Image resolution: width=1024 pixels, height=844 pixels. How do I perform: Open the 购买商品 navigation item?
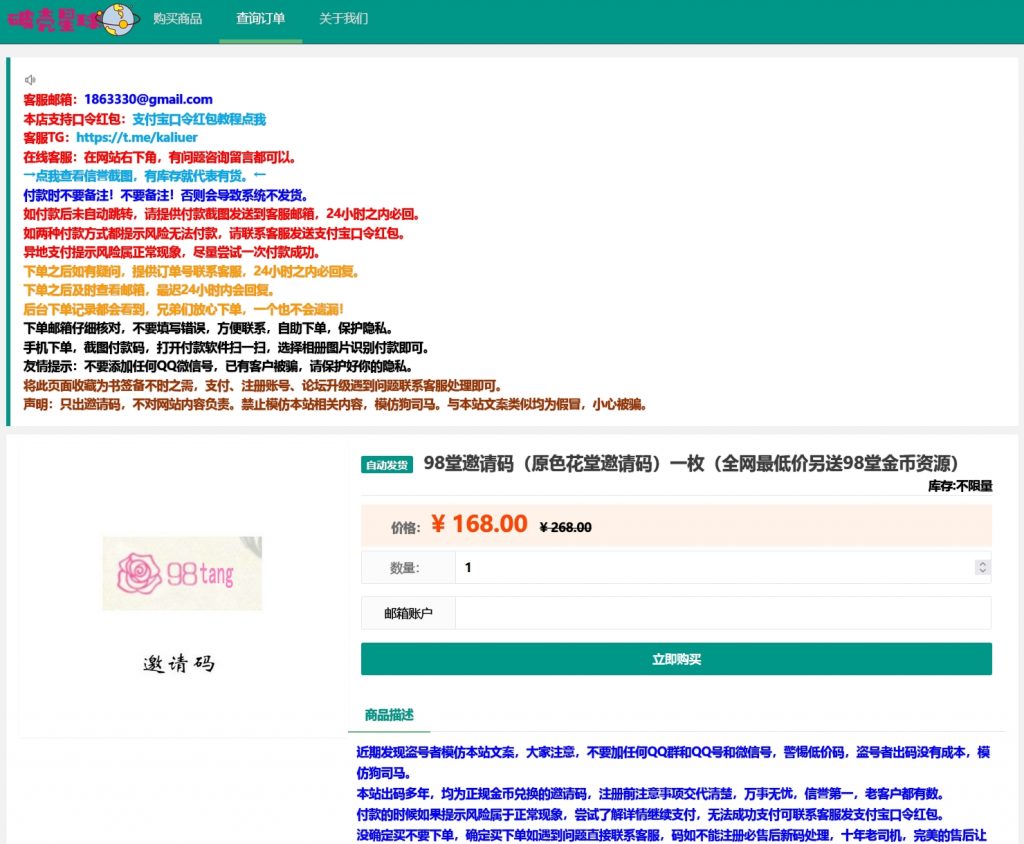(178, 19)
